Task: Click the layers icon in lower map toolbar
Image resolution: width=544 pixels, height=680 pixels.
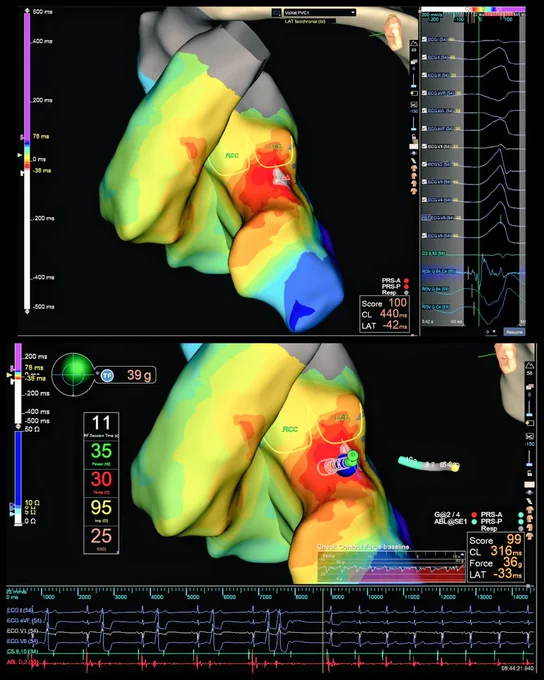Action: [529, 386]
